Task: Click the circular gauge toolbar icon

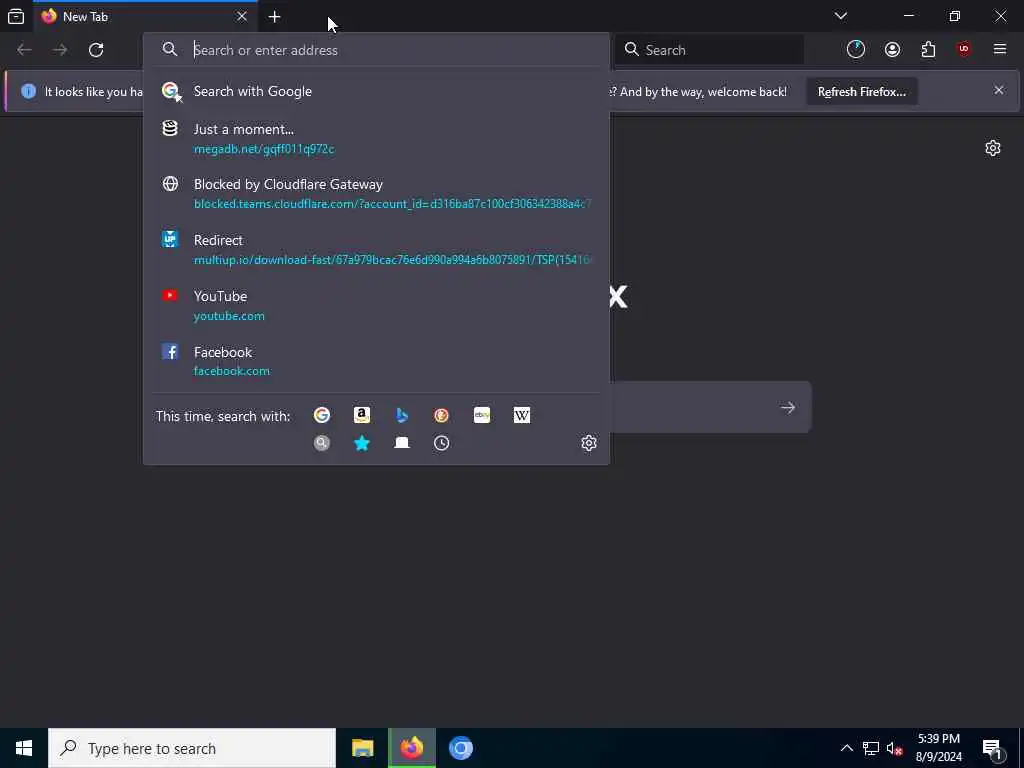Action: click(856, 50)
